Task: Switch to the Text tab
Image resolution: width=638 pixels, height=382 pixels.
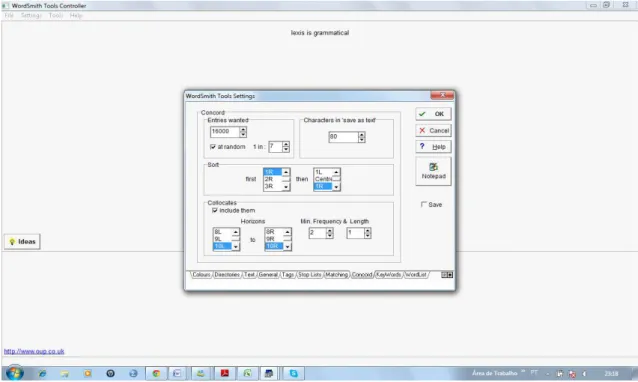Action: (x=249, y=275)
